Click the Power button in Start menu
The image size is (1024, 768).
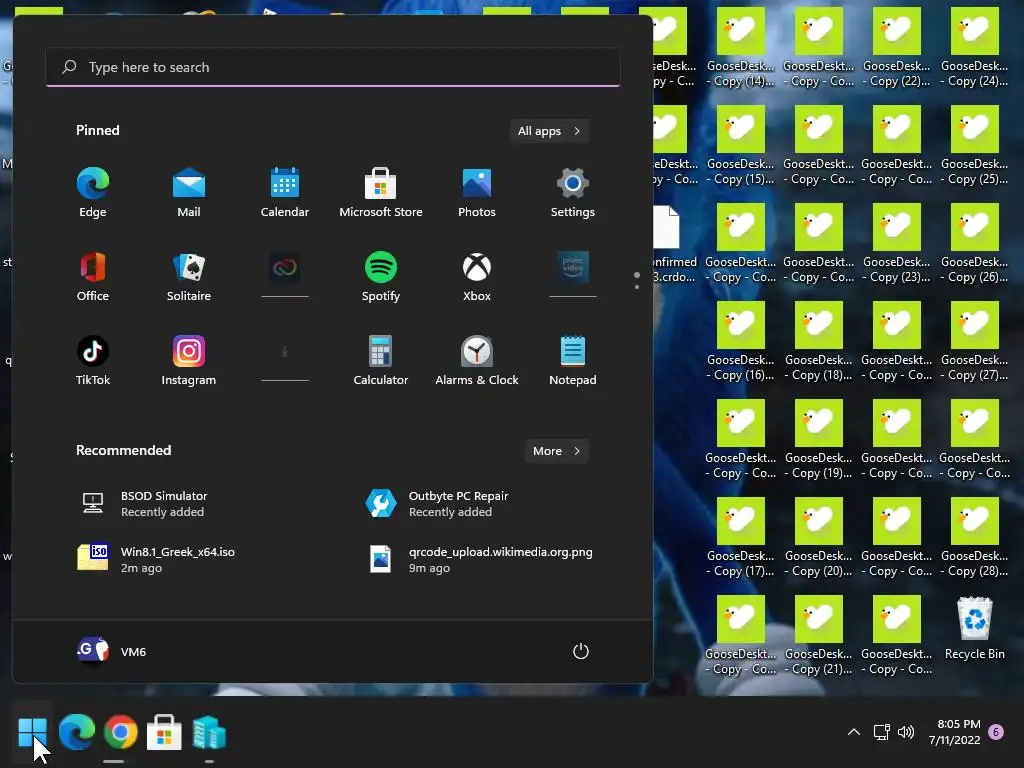tap(581, 651)
